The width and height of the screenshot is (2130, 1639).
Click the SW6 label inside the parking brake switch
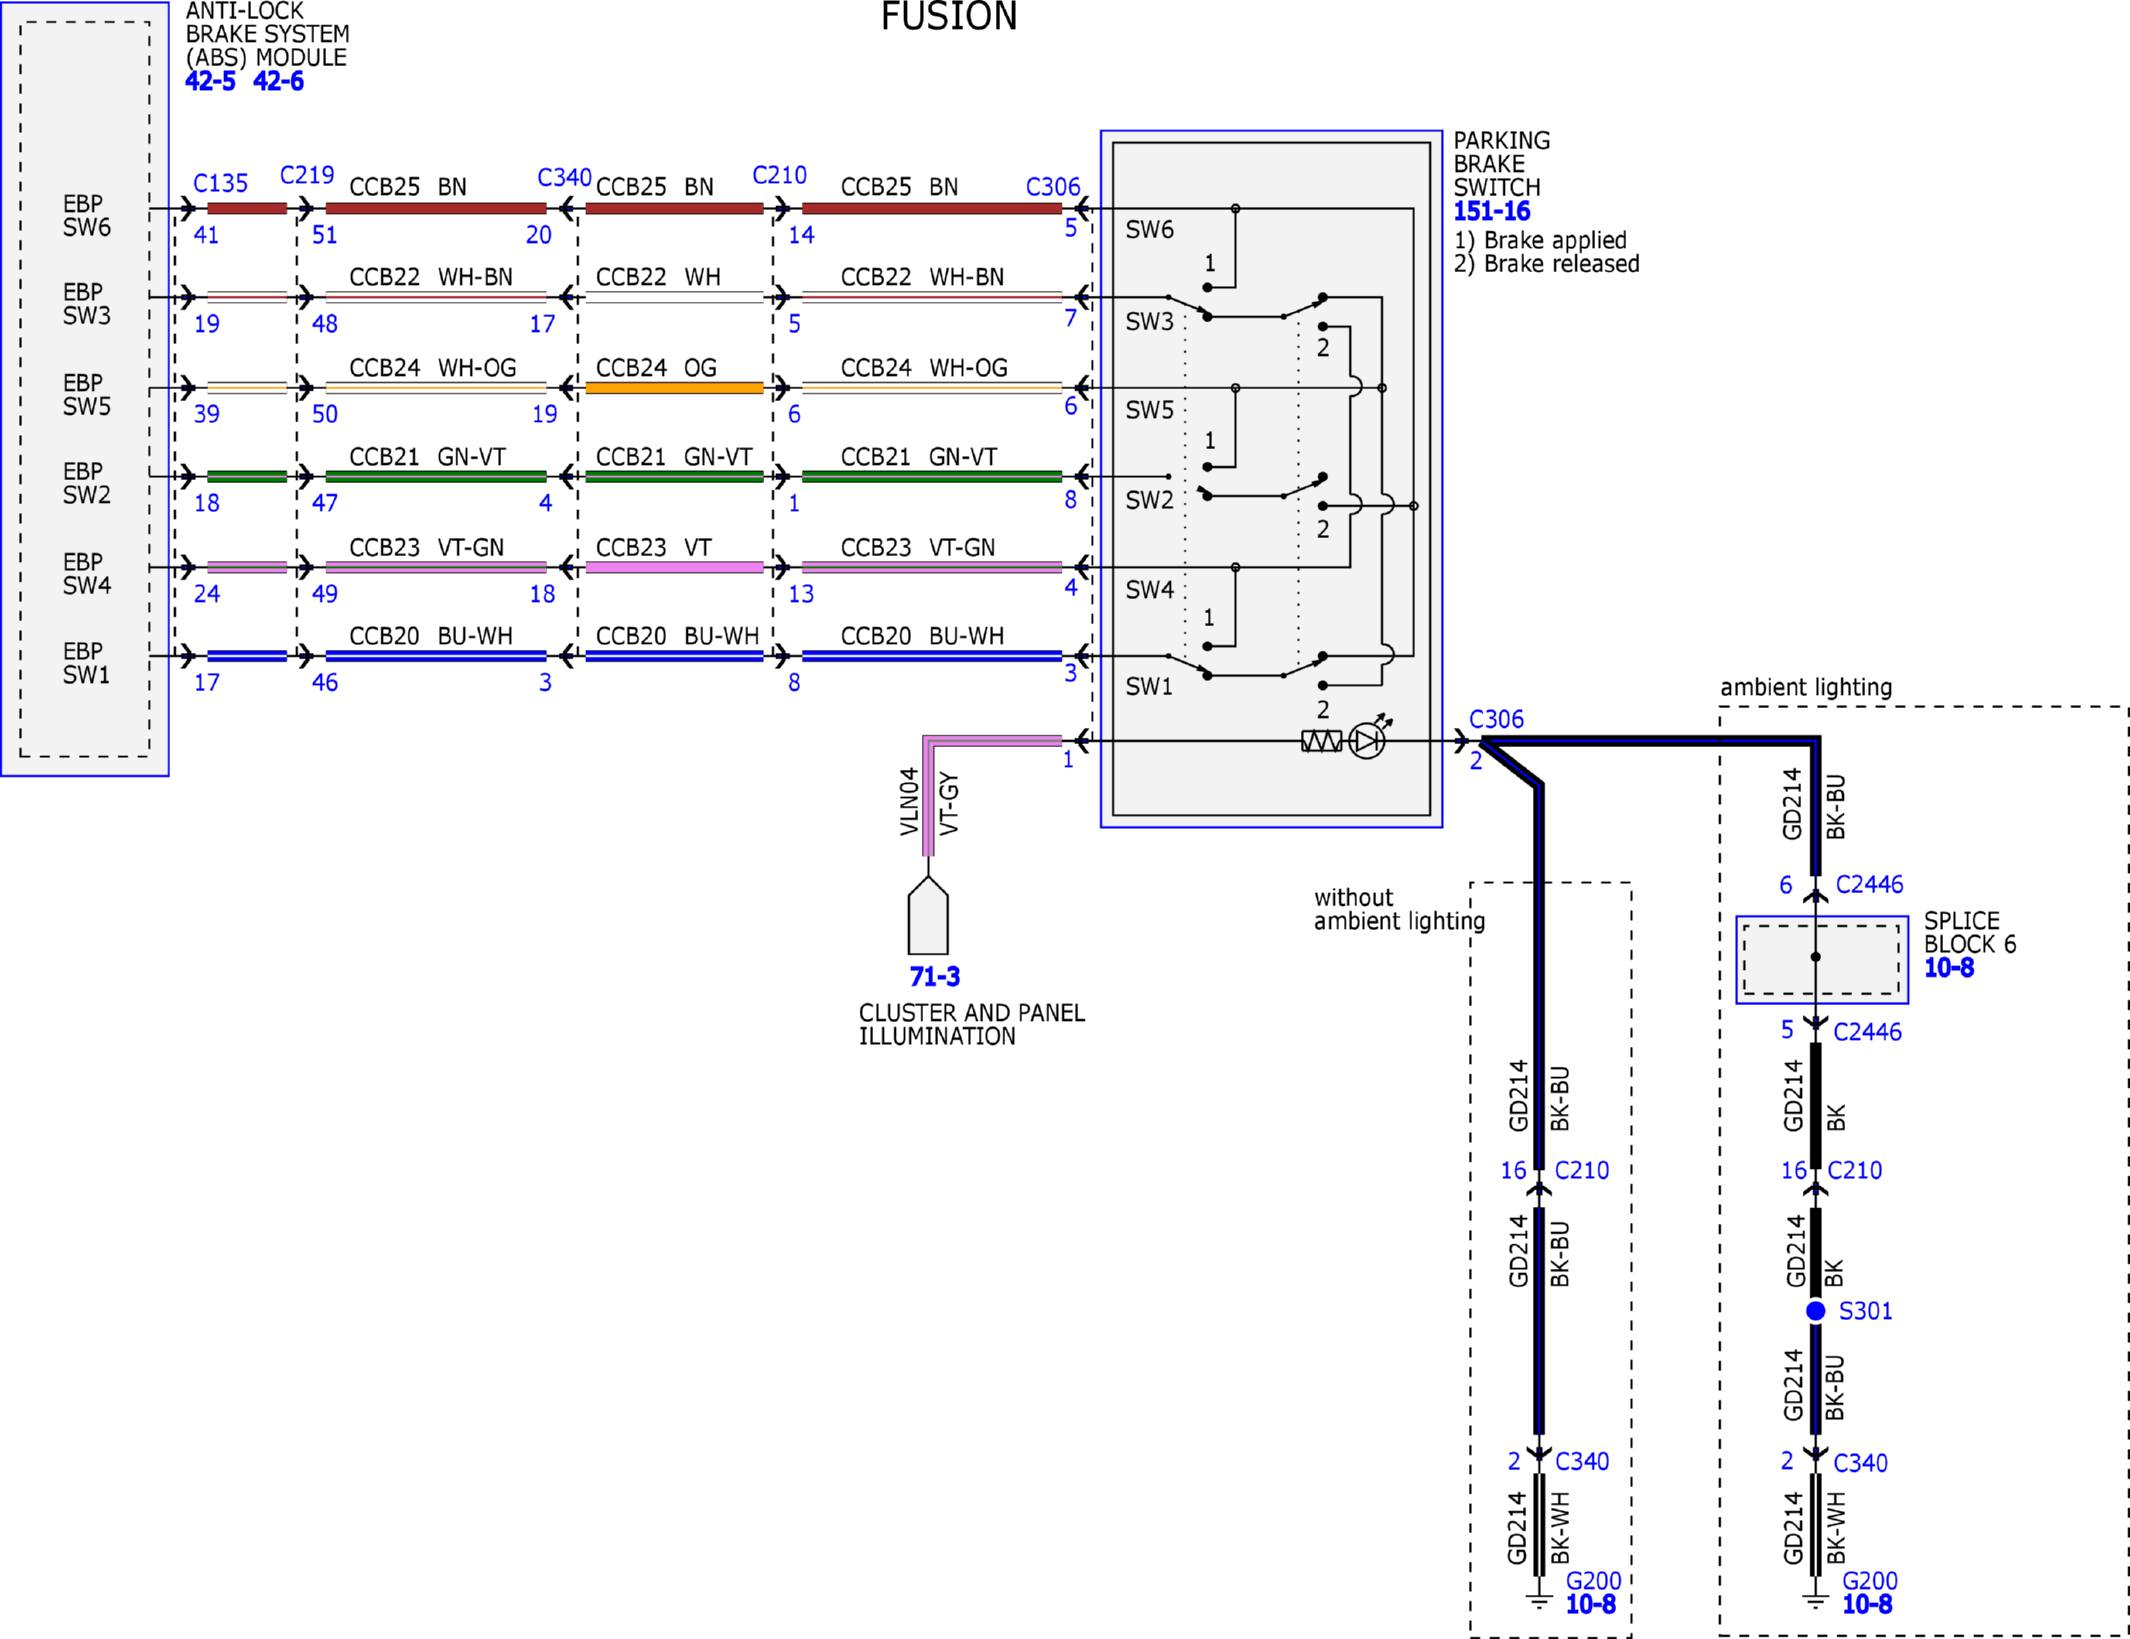pyautogui.click(x=1149, y=230)
